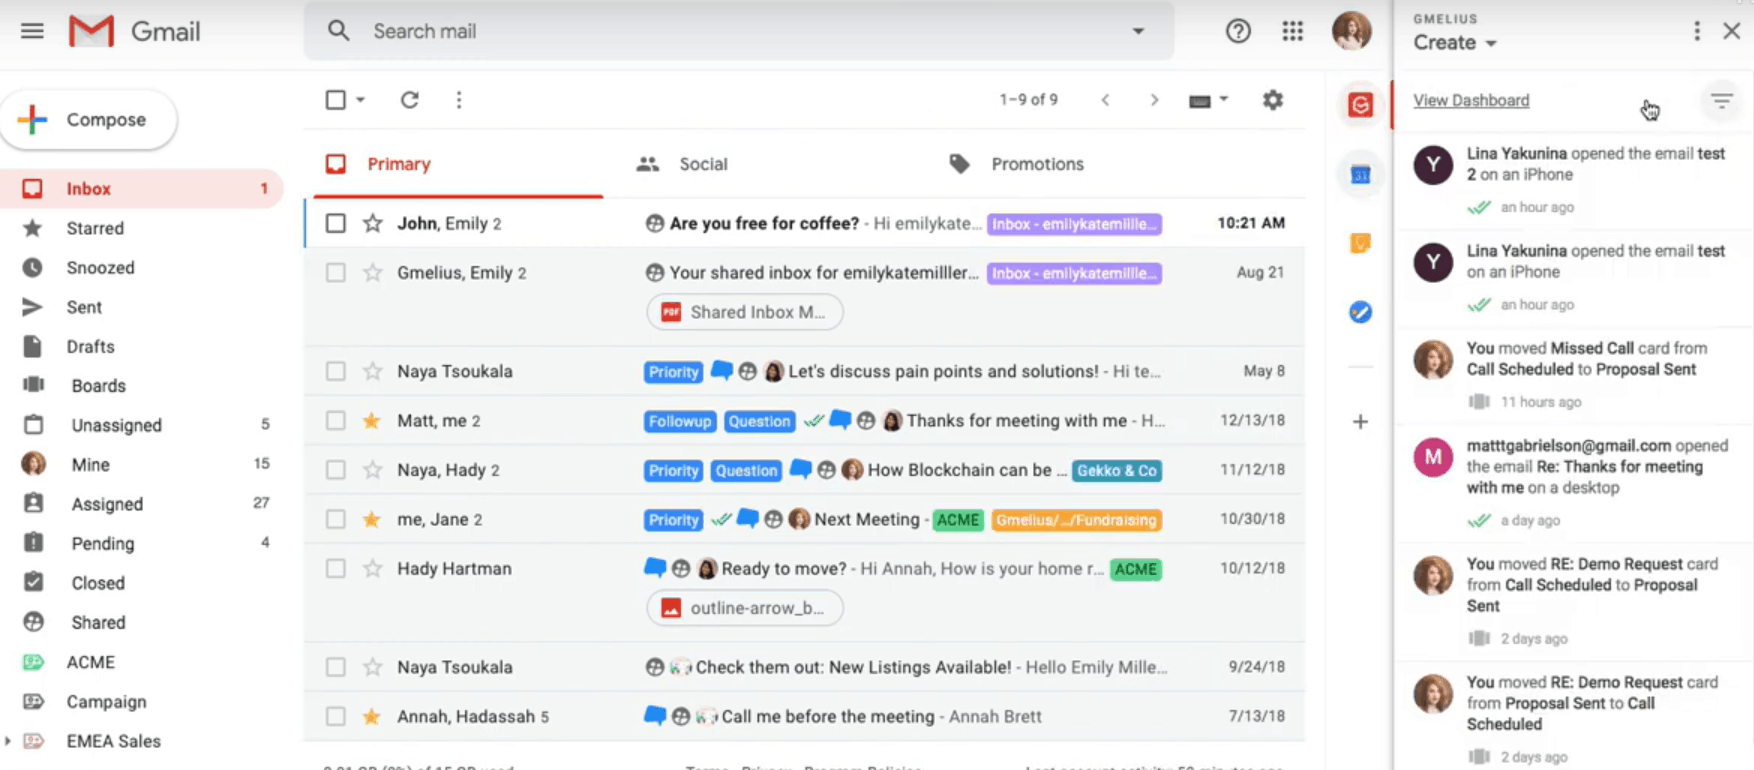The width and height of the screenshot is (1754, 770).
Task: Open the select-all dropdown arrow
Action: click(x=361, y=100)
